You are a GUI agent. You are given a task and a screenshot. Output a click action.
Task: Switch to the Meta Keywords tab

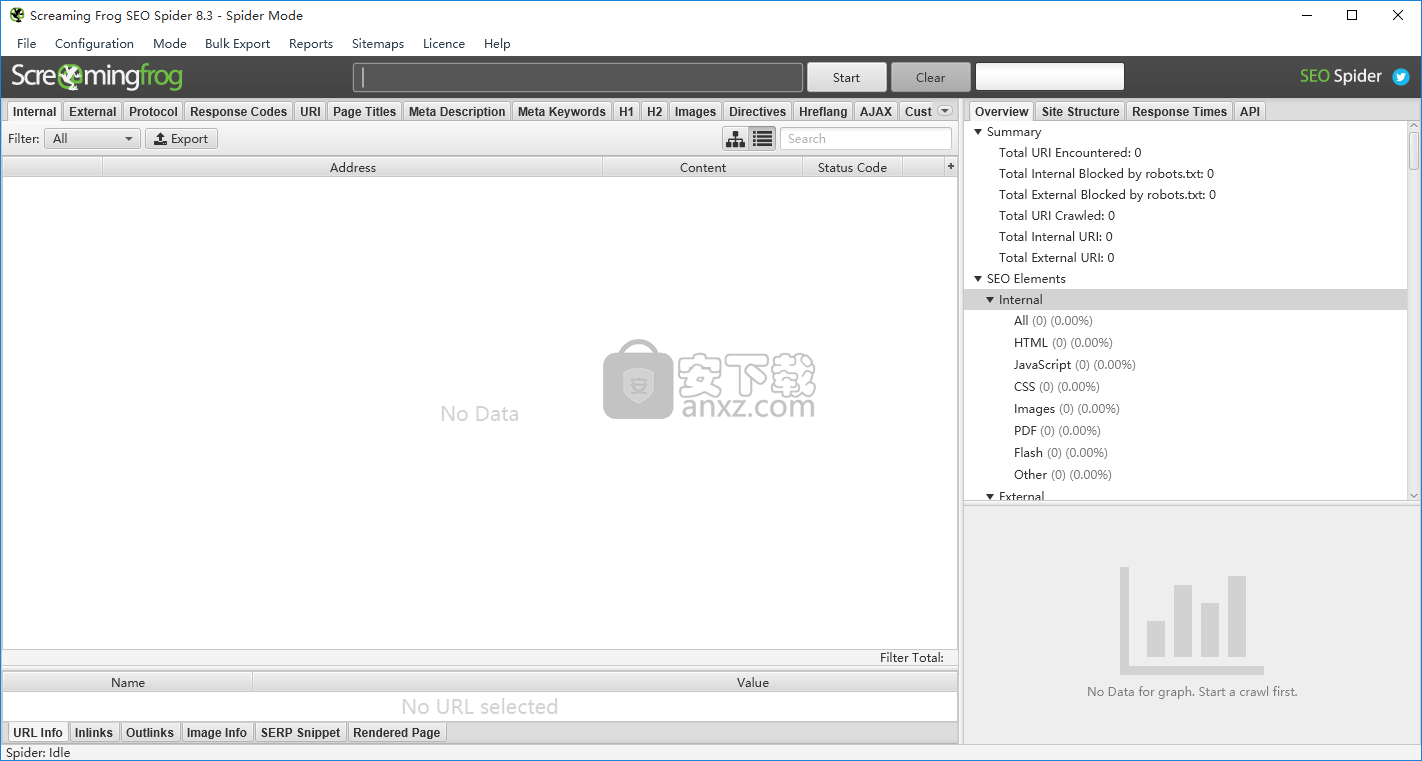pos(561,112)
